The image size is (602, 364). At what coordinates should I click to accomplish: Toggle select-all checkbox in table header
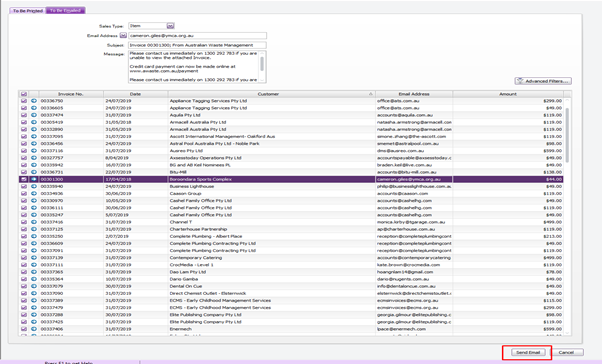click(24, 94)
